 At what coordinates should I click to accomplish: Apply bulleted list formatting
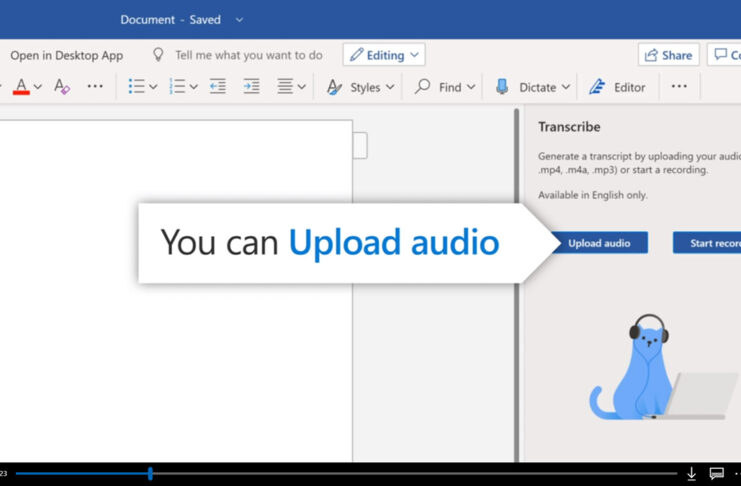(x=137, y=87)
